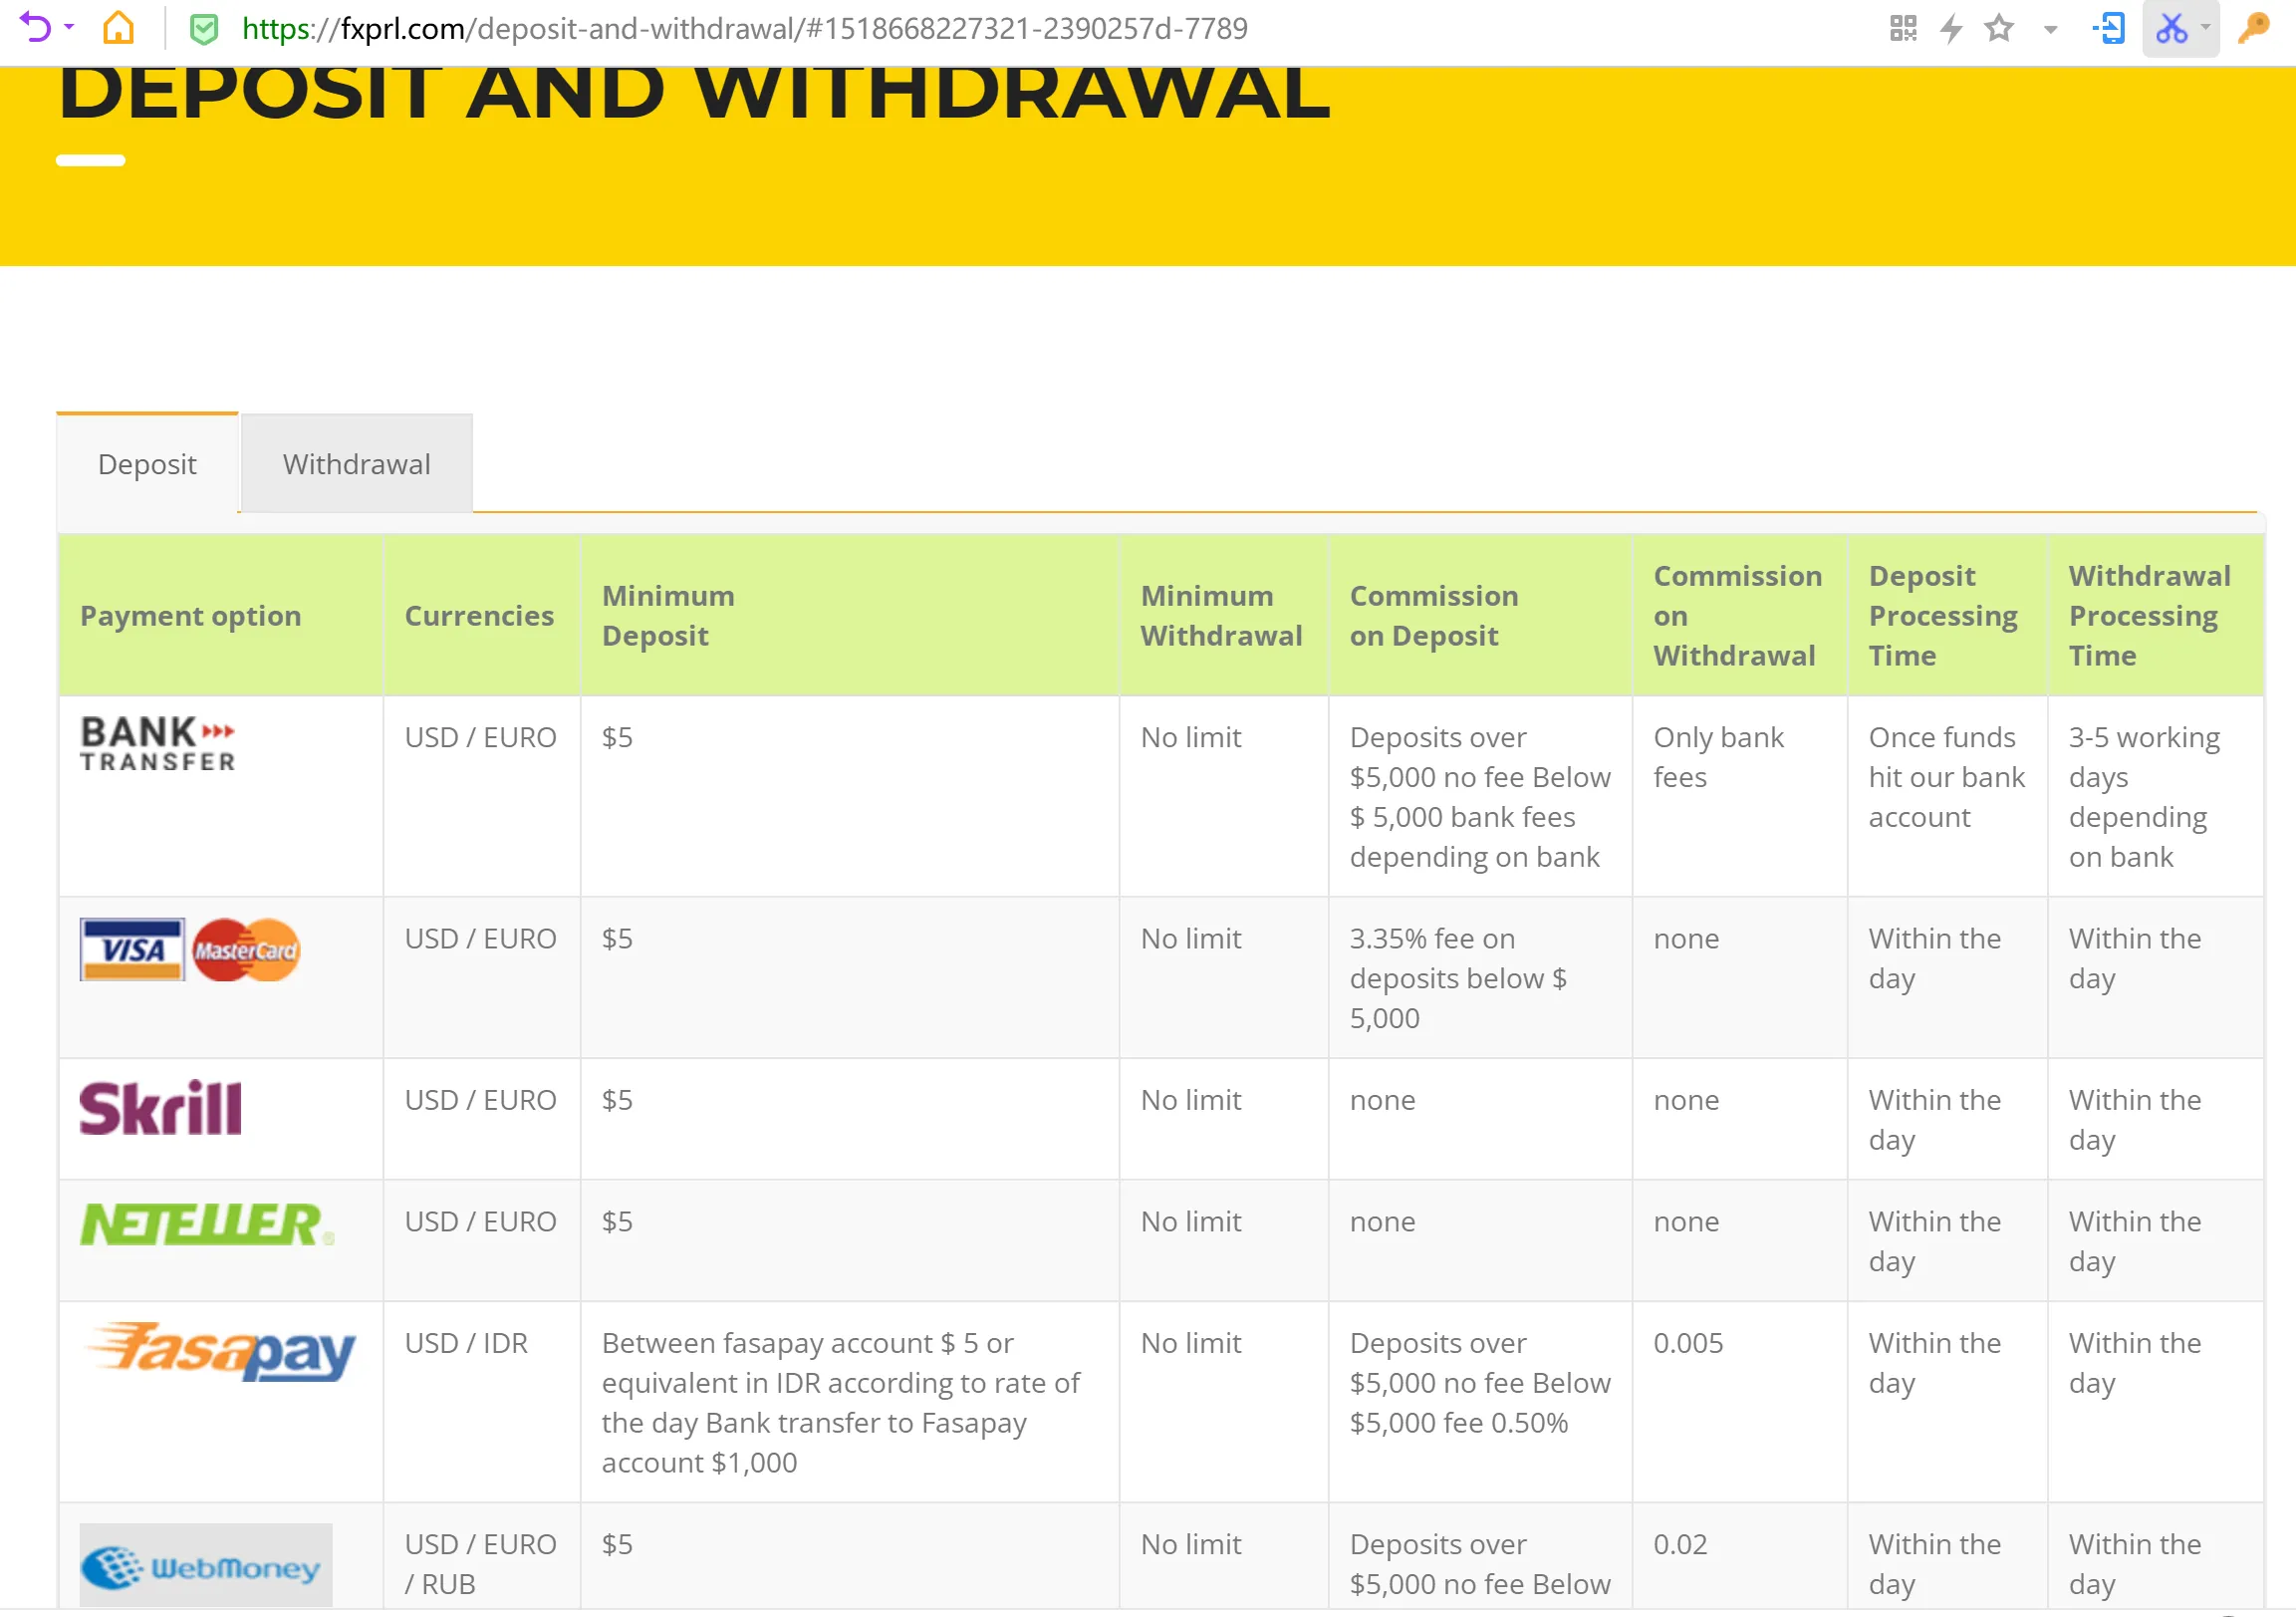Click the Fasapay logo

click(222, 1351)
